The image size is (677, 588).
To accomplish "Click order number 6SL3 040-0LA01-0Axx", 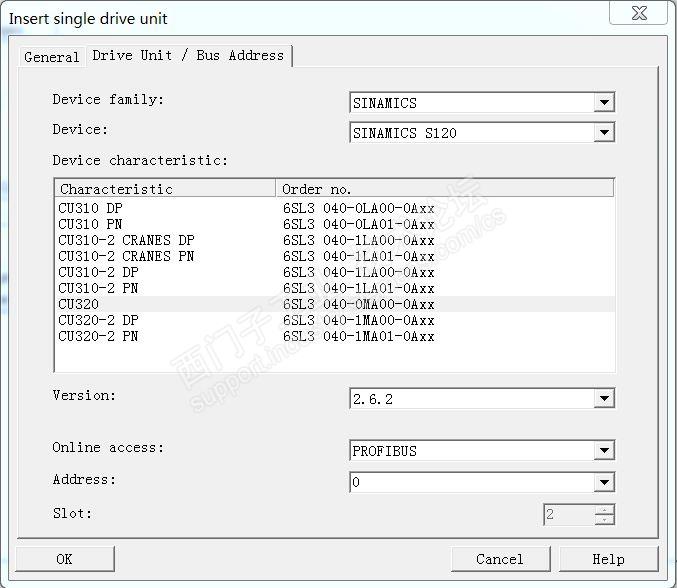I will pos(358,224).
